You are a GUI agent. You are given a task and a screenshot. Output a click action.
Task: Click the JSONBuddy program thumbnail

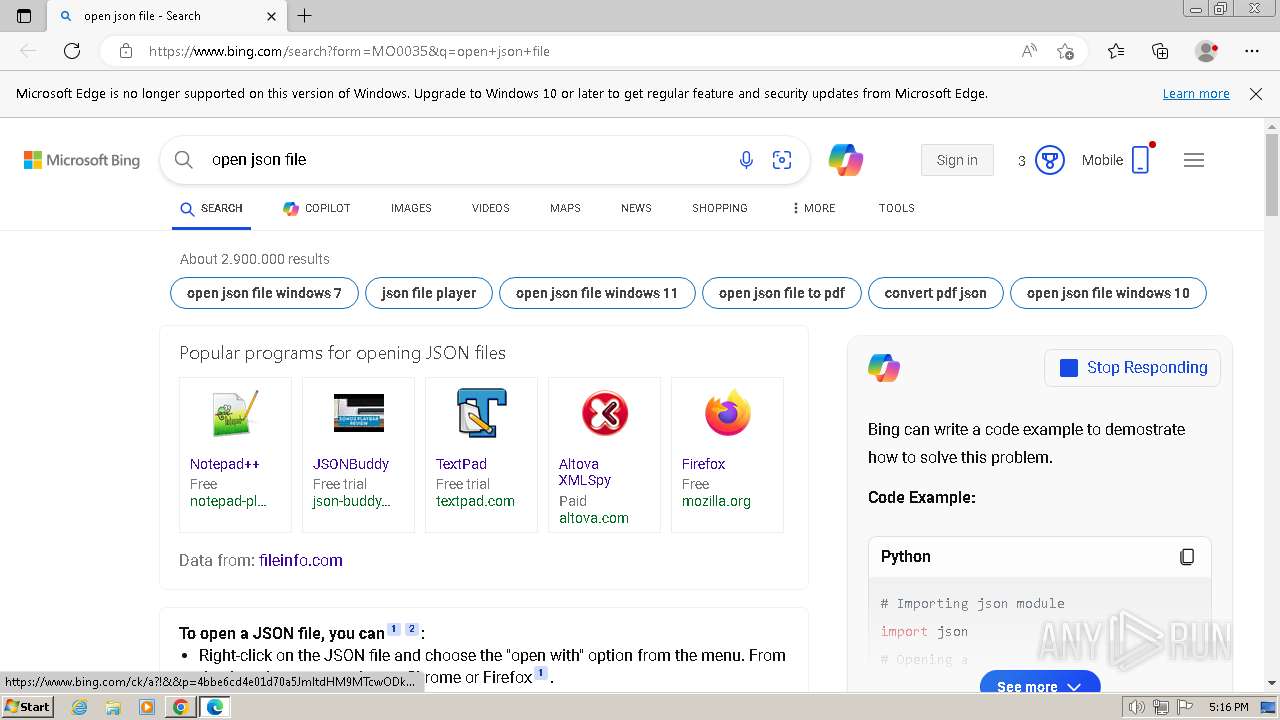coord(358,413)
